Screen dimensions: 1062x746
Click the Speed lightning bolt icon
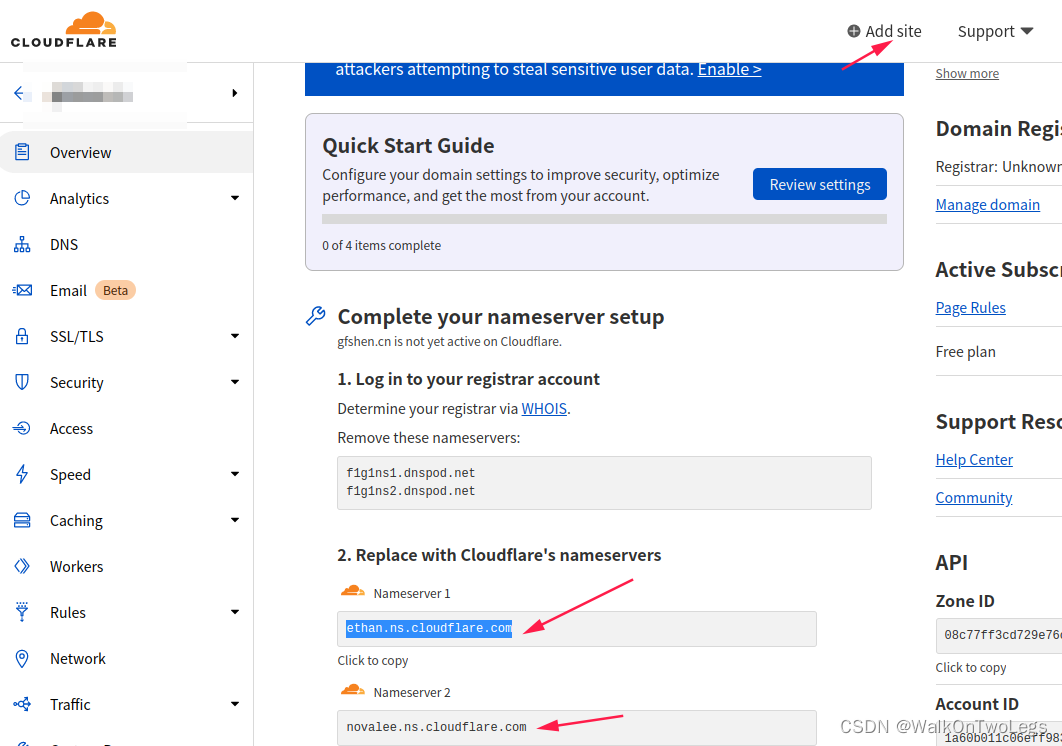(22, 474)
